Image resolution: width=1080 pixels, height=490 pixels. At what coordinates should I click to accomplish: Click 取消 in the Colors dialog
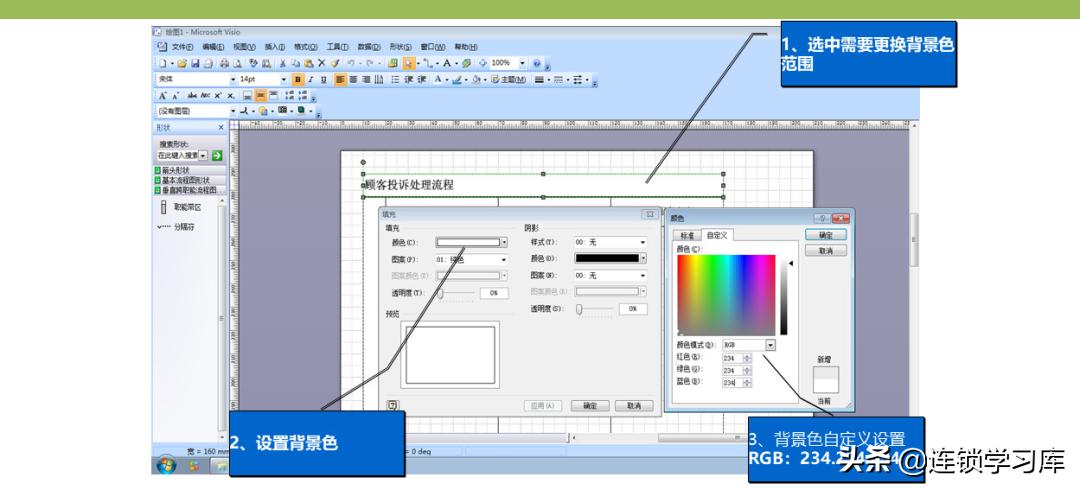pyautogui.click(x=826, y=251)
